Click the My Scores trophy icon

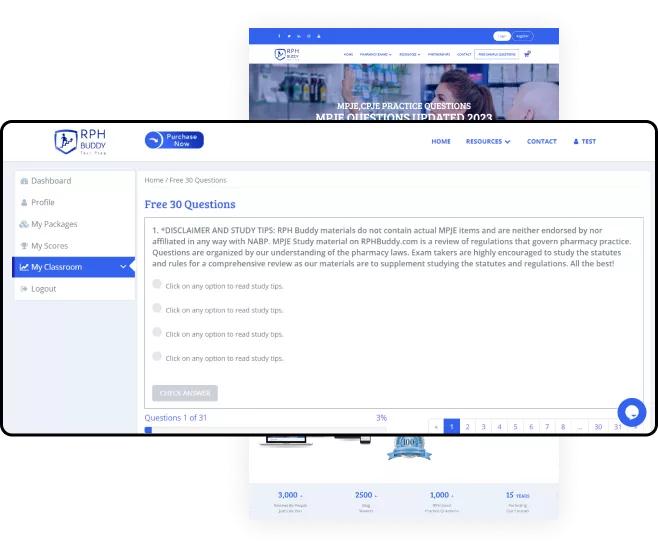pyautogui.click(x=24, y=246)
